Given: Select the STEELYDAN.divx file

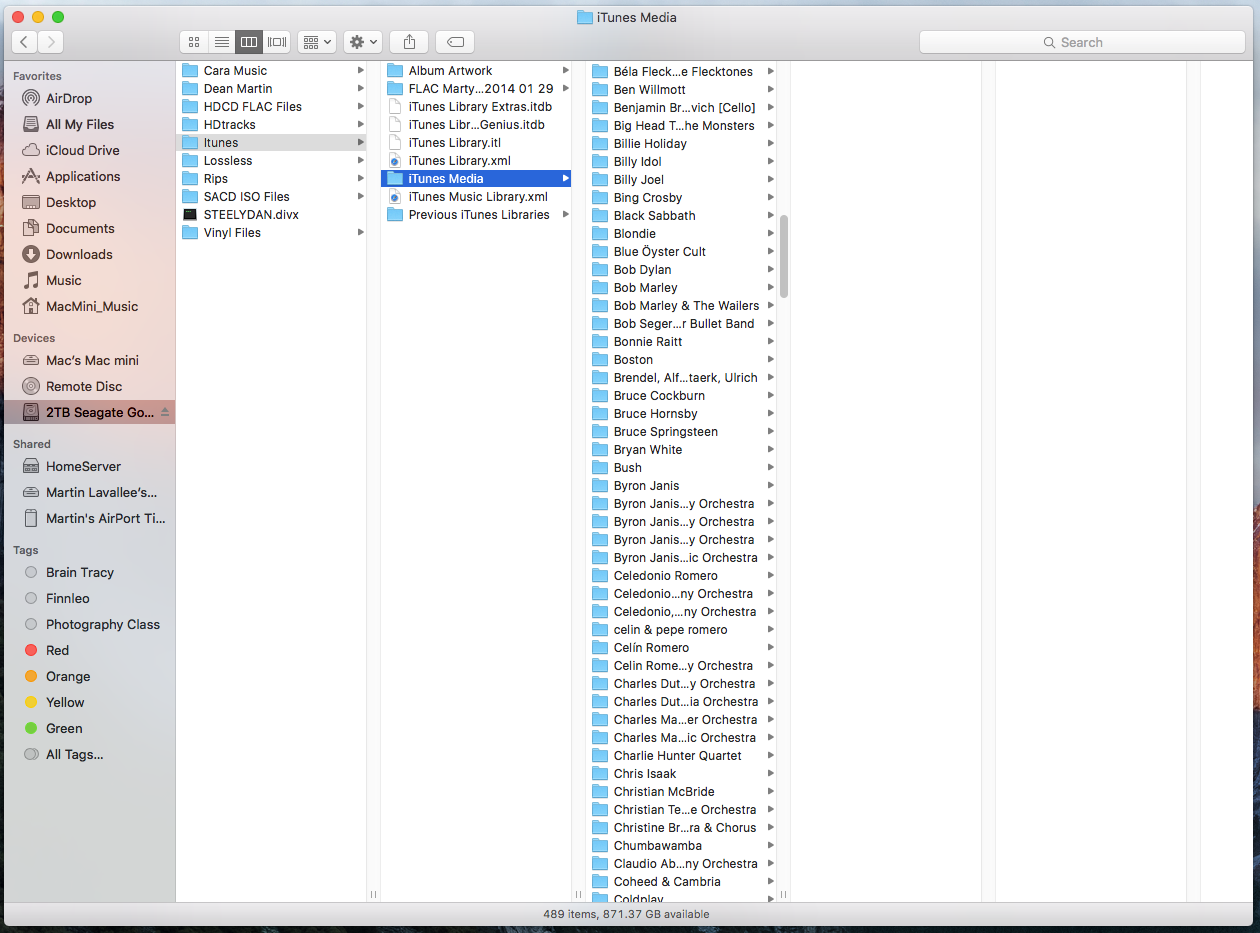Looking at the screenshot, I should pos(271,215).
